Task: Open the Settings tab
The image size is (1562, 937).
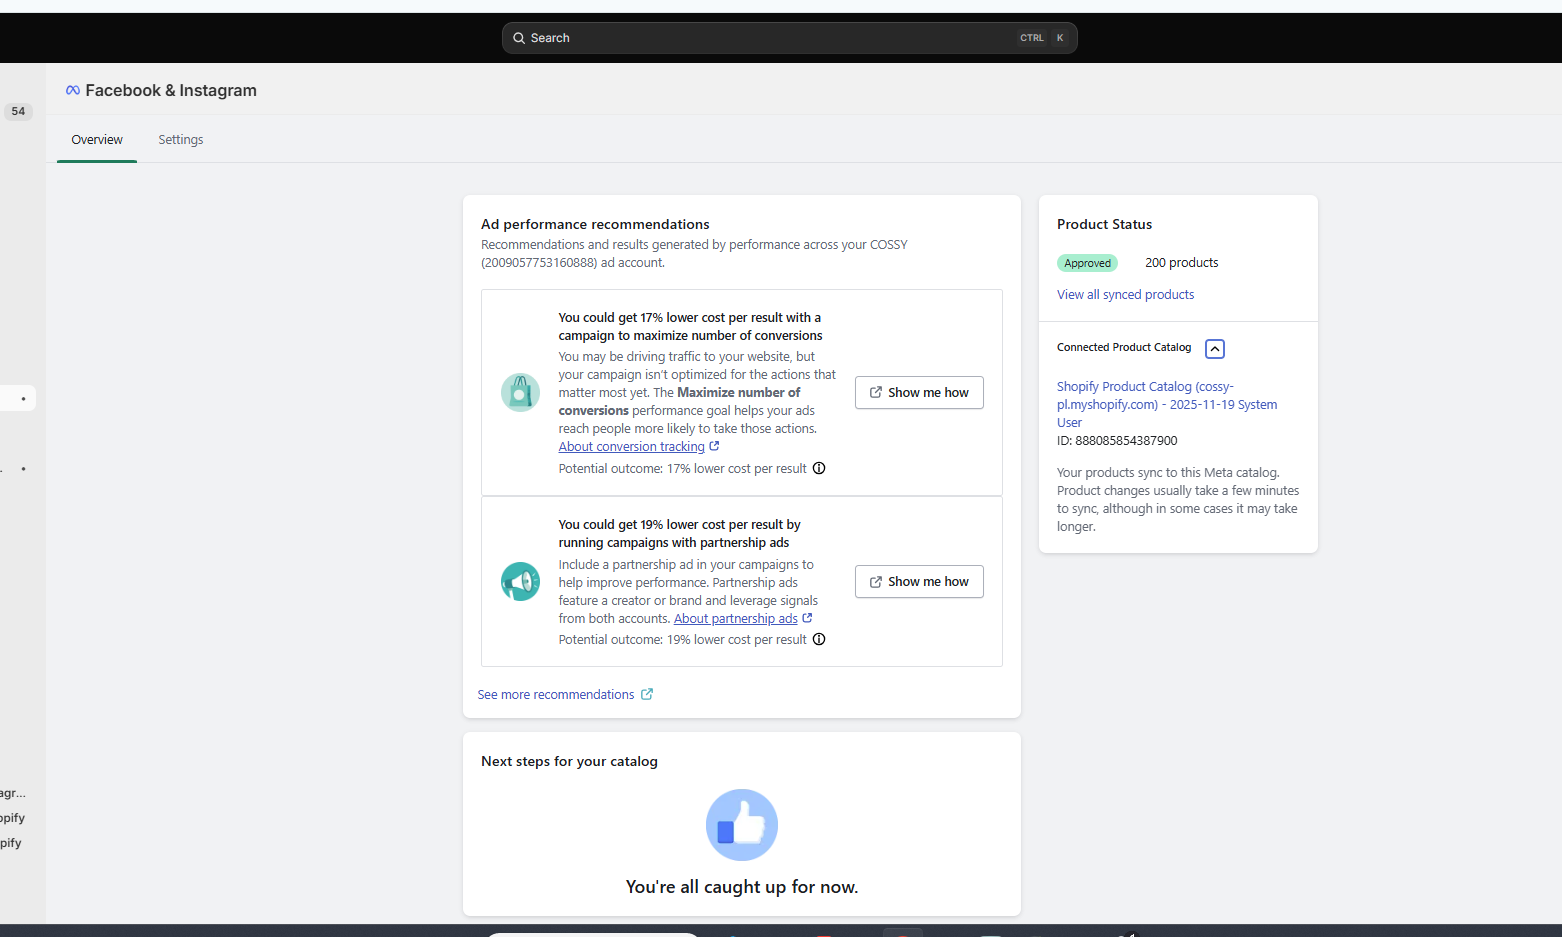Action: point(181,140)
